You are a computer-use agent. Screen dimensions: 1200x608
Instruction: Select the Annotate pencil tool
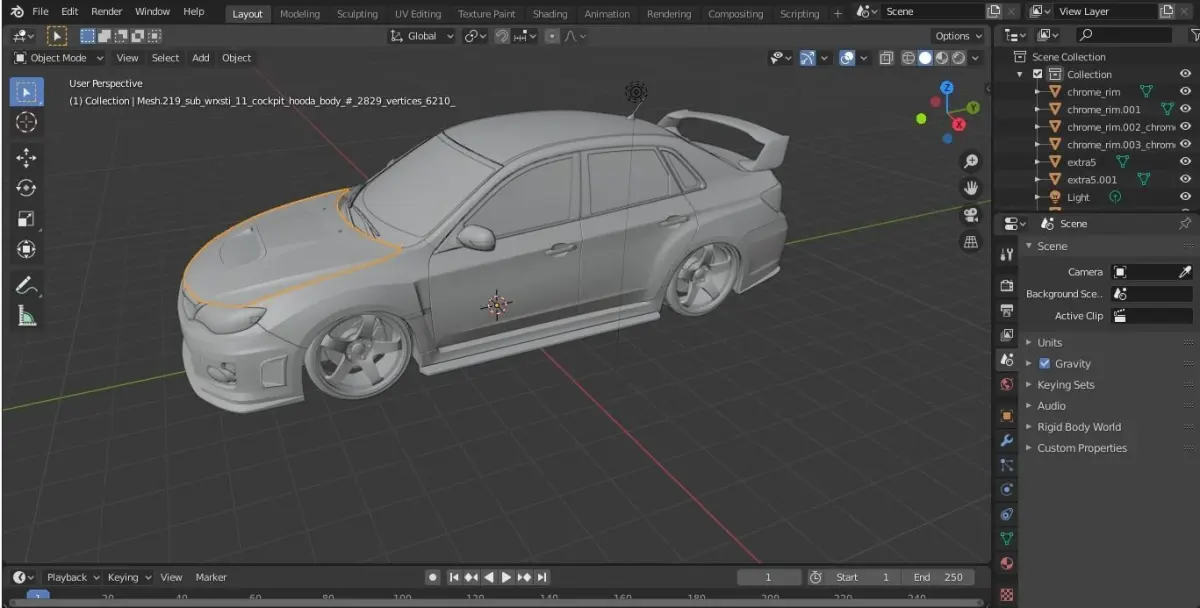(x=27, y=286)
